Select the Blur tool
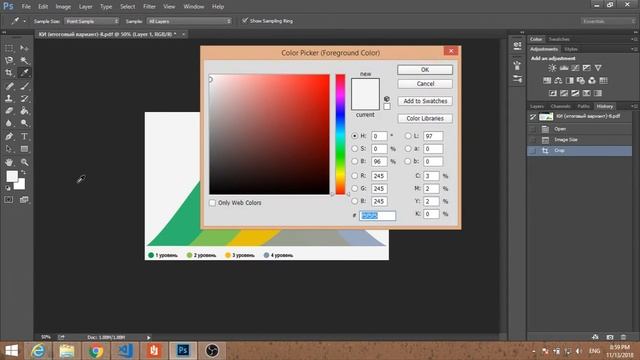Viewport: 640px width, 360px height. [9, 123]
